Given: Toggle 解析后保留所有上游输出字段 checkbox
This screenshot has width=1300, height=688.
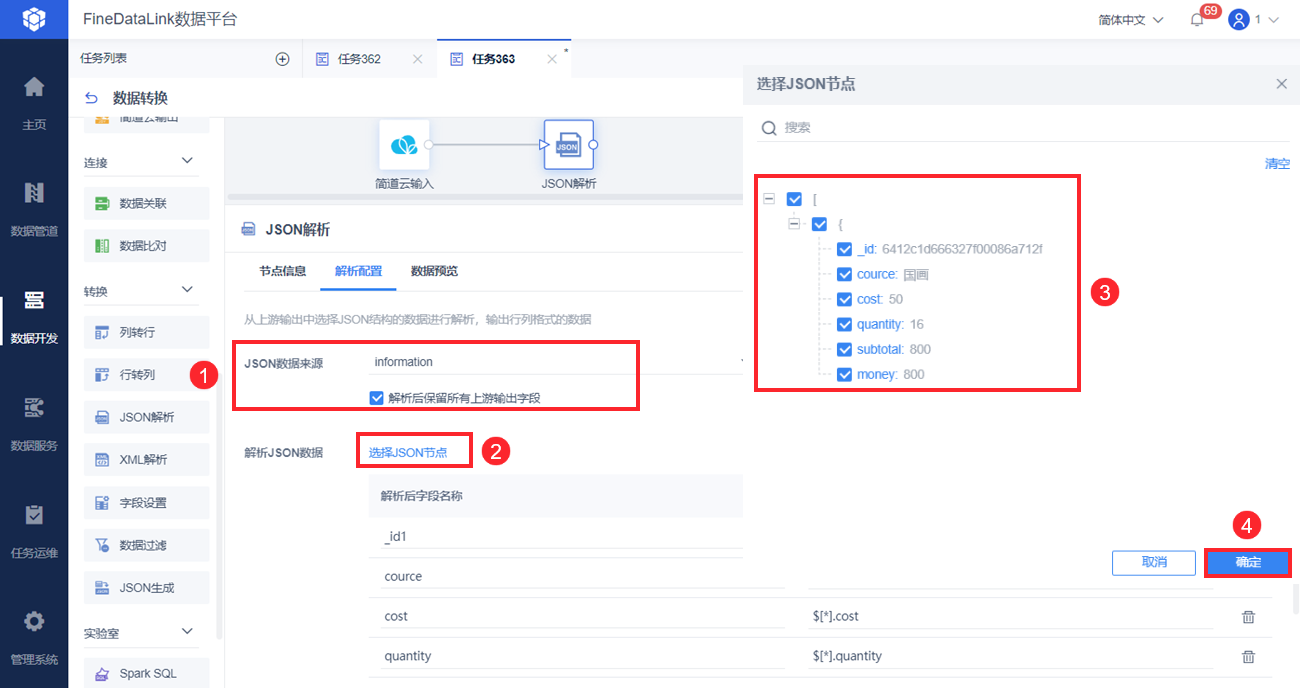Looking at the screenshot, I should coord(376,398).
